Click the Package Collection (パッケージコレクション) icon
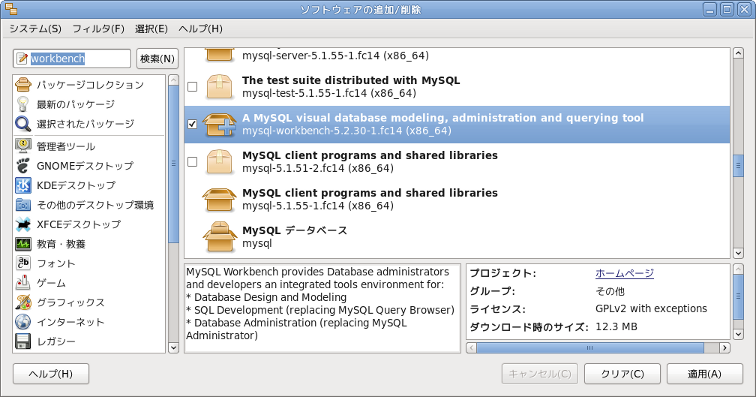The width and height of the screenshot is (756, 397). tap(23, 84)
